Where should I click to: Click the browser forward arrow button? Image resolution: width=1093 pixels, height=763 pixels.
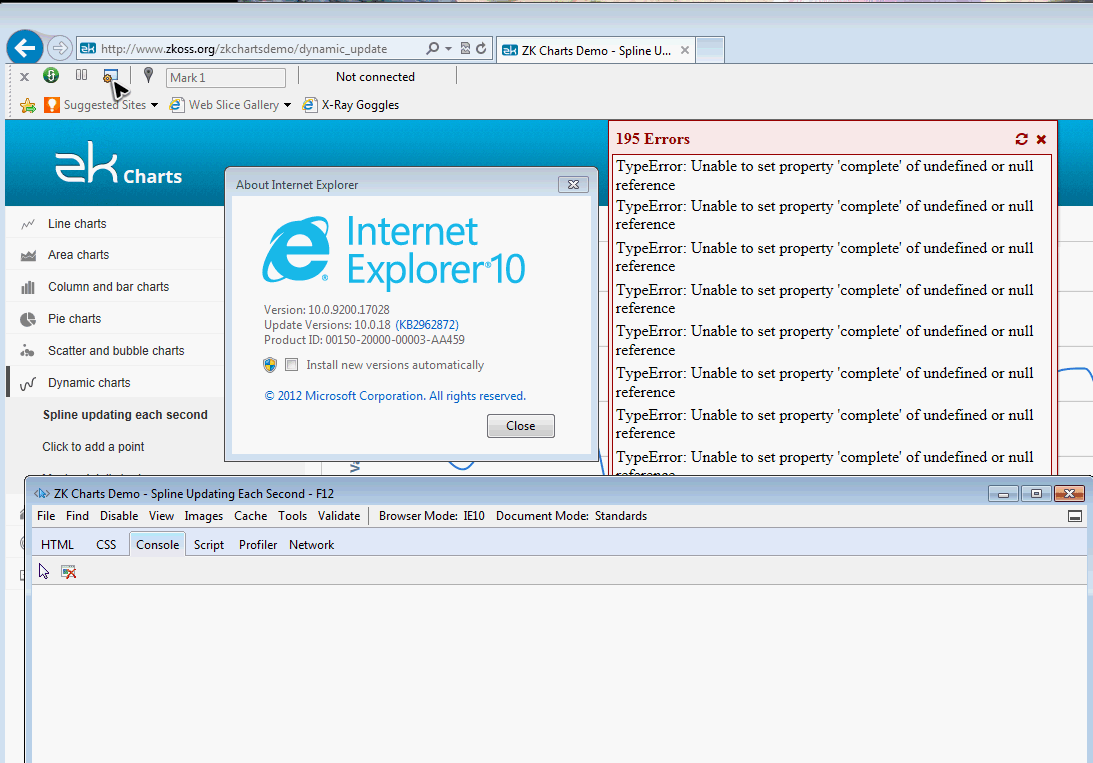click(x=60, y=48)
